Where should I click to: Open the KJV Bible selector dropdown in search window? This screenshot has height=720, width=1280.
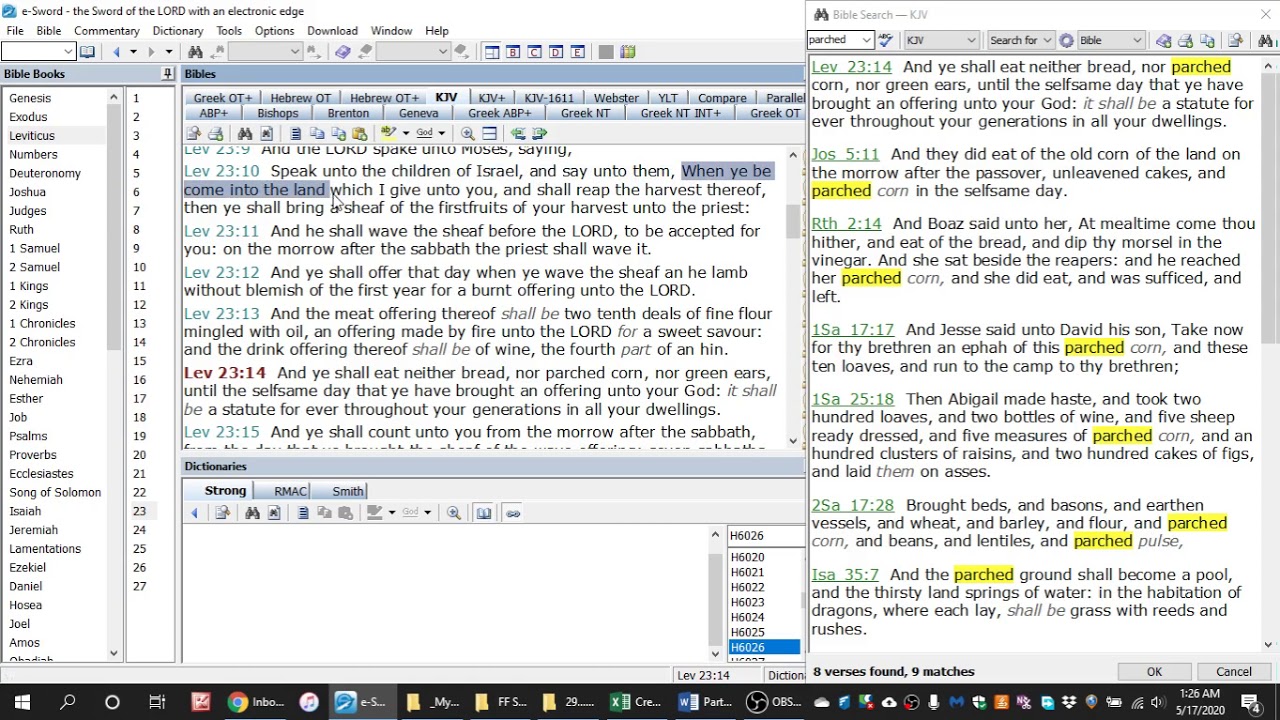point(969,41)
